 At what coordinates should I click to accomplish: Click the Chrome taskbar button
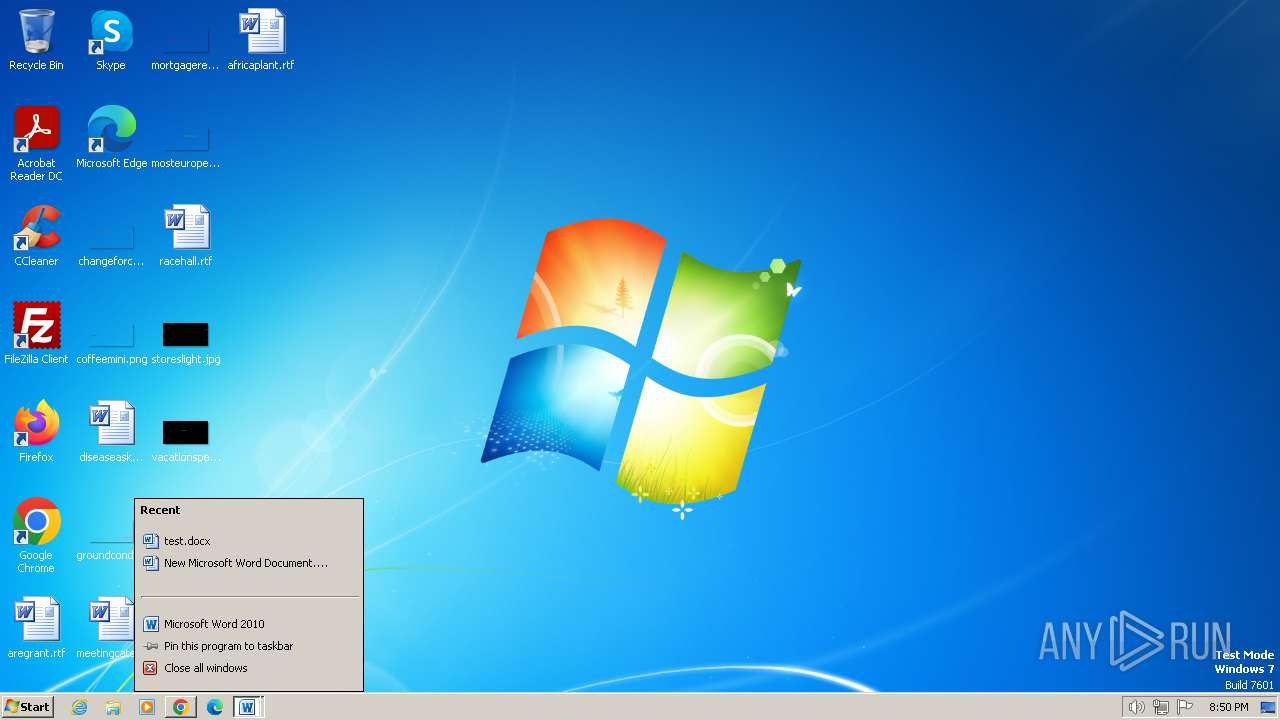(181, 707)
